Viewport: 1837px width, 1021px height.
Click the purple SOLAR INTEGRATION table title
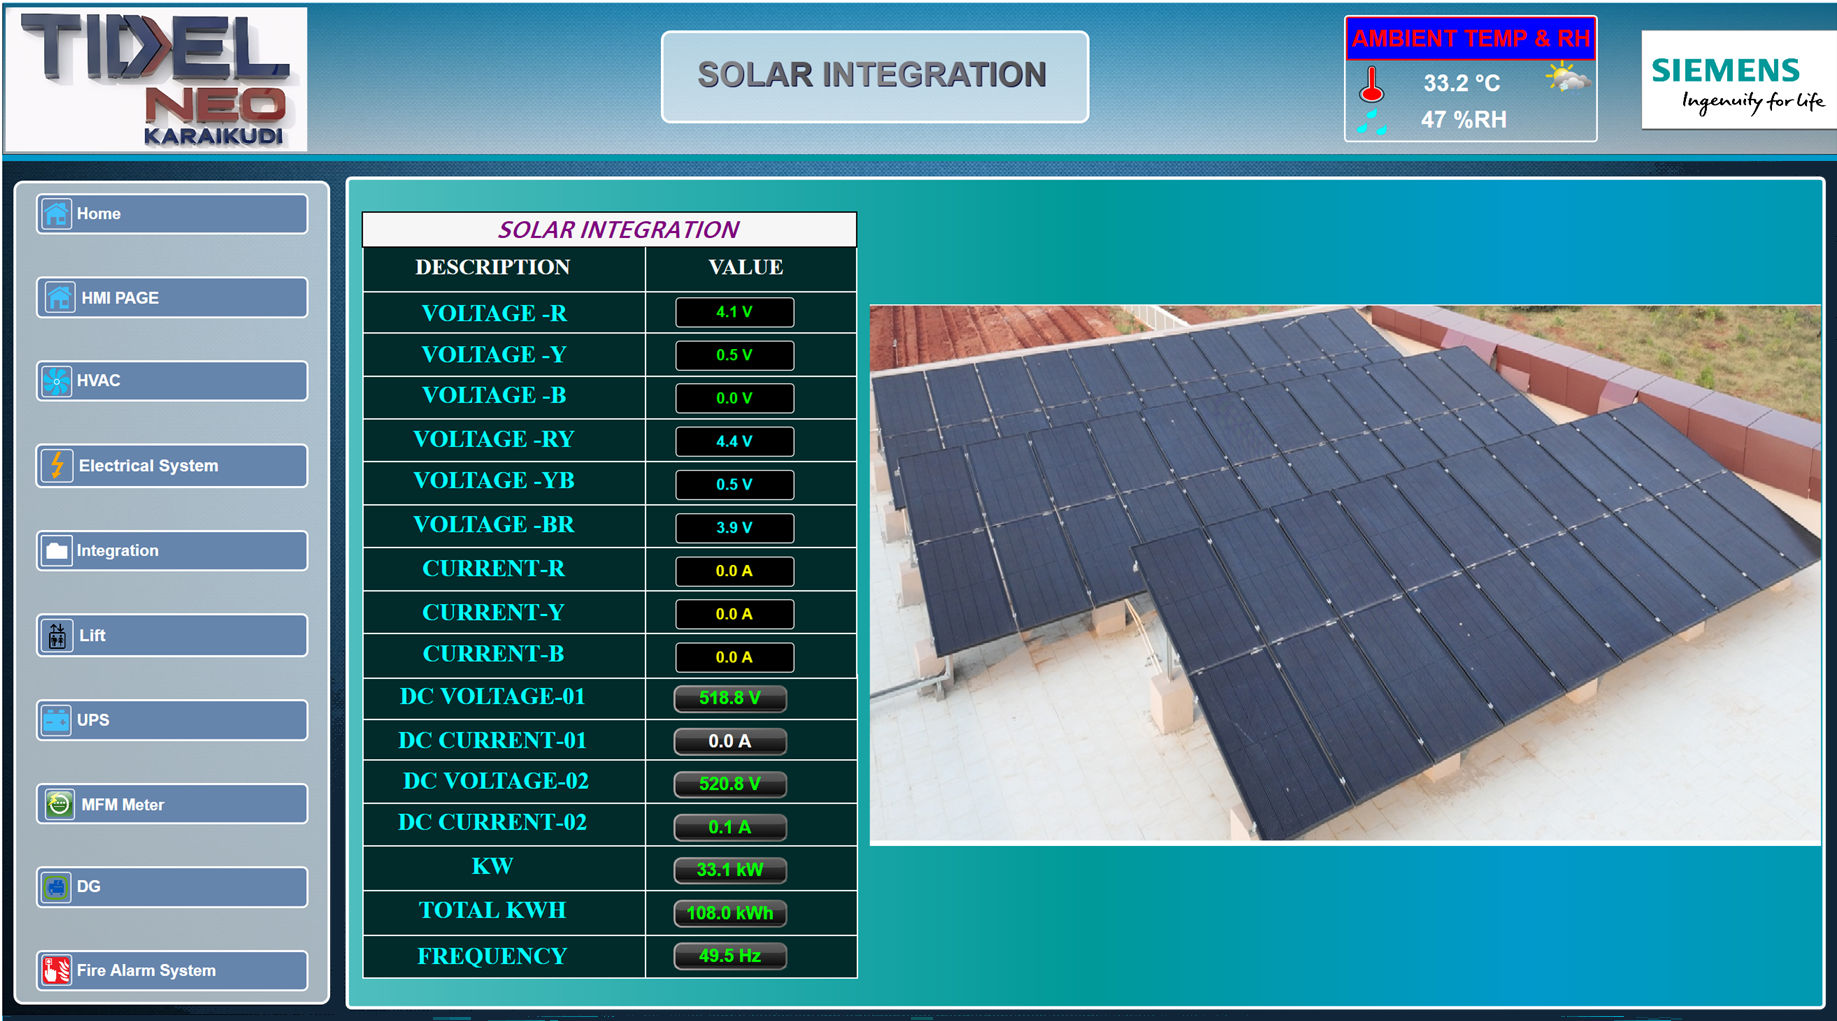619,230
